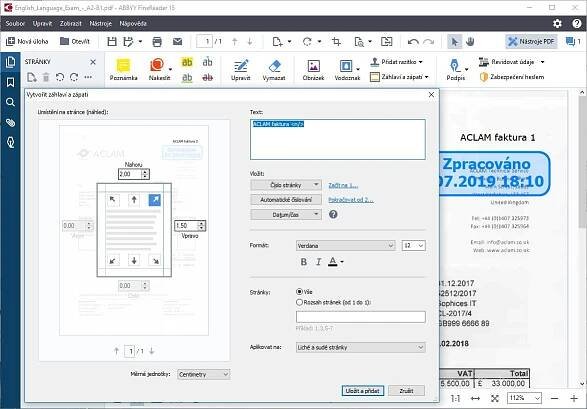
Task: Open the digital signatures sidebar panel
Action: pos(10,143)
